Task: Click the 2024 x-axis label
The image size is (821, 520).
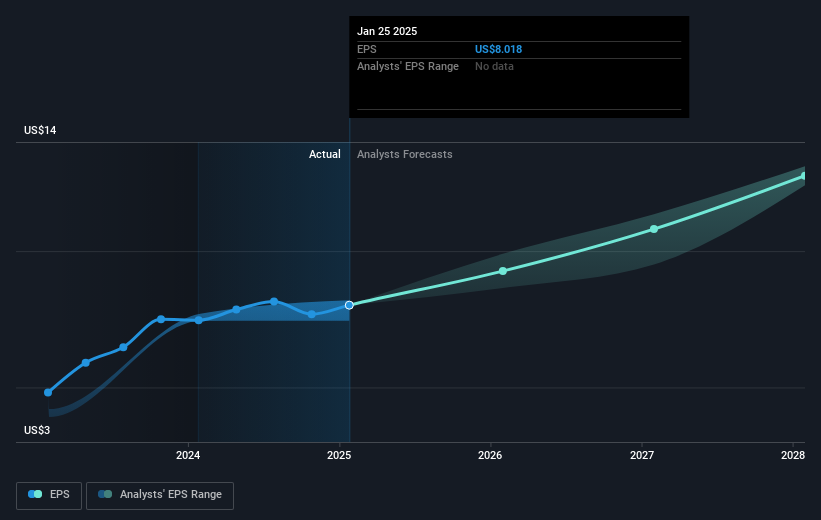Action: [x=188, y=455]
